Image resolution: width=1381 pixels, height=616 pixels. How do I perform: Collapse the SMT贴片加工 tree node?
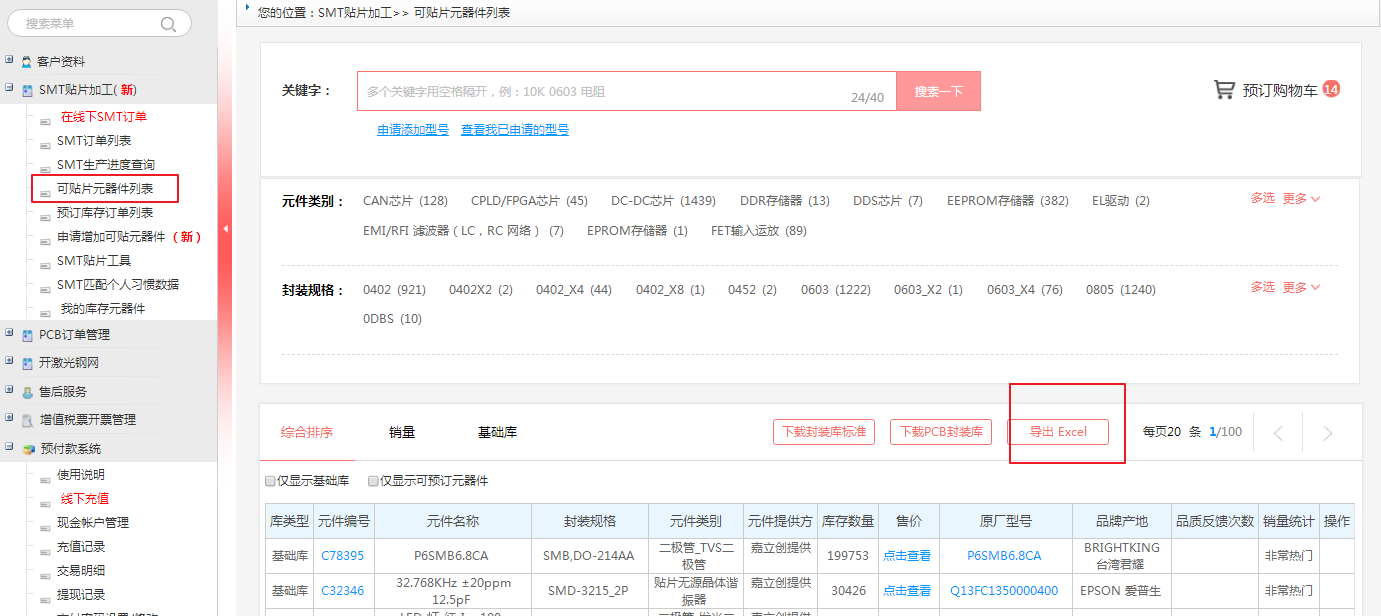tap(9, 89)
